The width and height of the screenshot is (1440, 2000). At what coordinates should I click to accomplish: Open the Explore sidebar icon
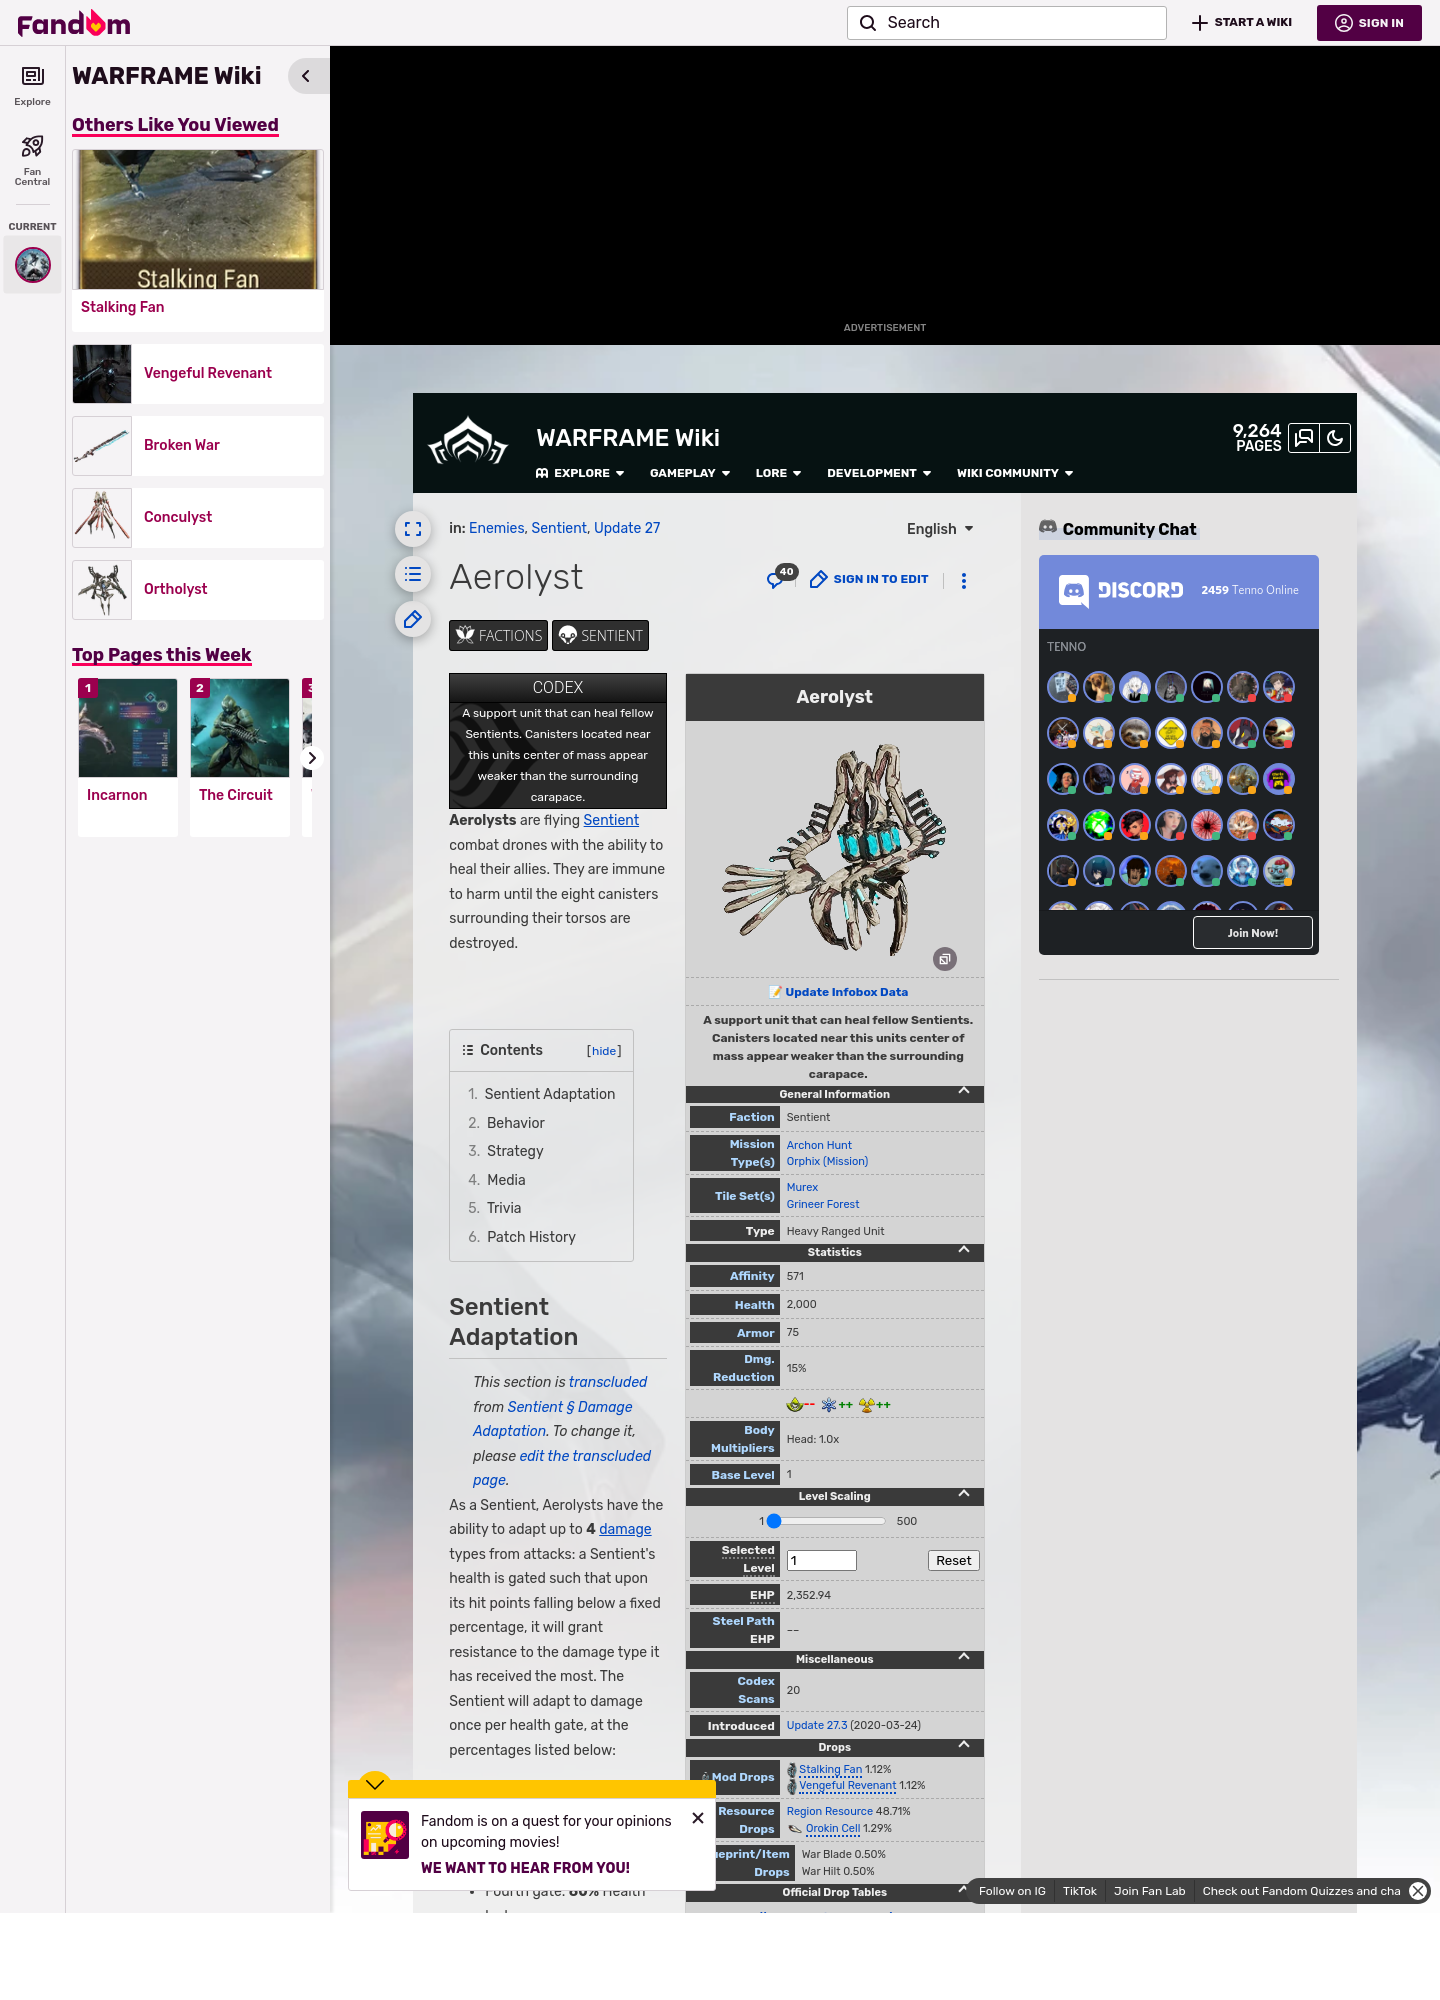32,85
